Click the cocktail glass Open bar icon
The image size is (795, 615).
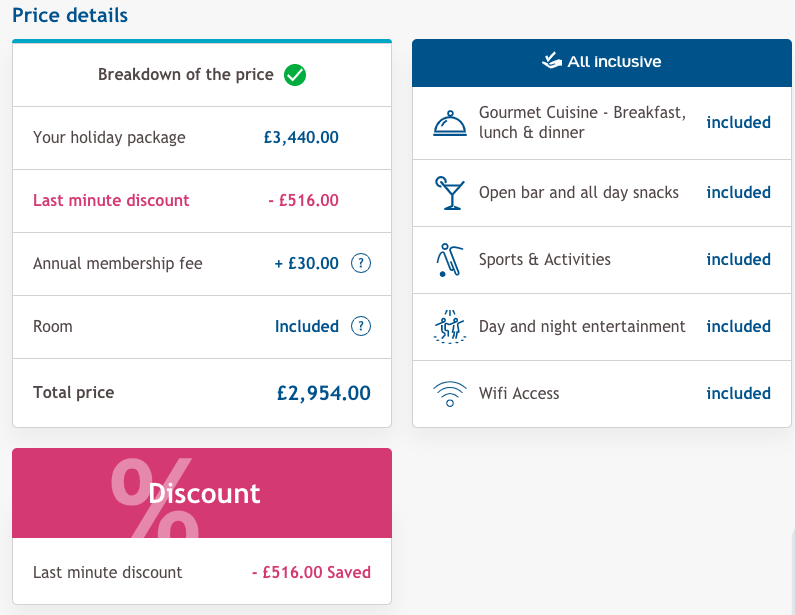pyautogui.click(x=449, y=193)
